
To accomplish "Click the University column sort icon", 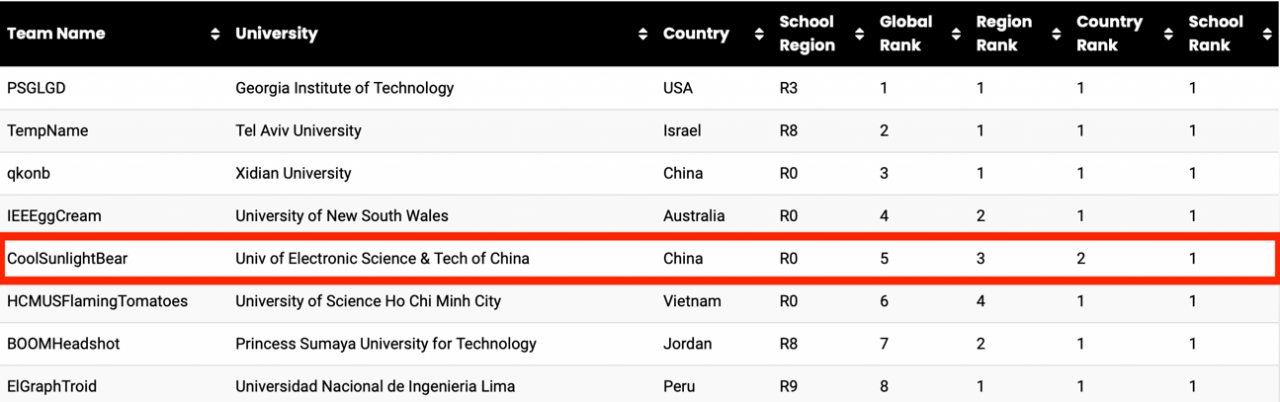I will (642, 34).
